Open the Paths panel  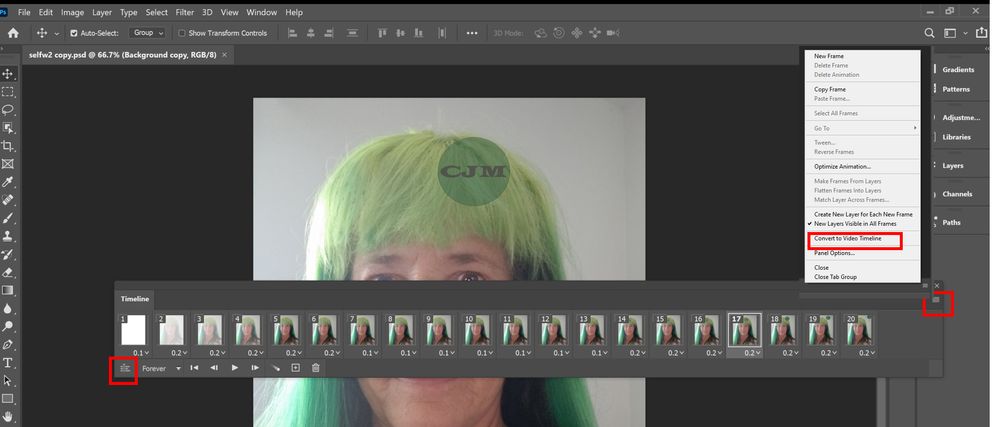pyautogui.click(x=951, y=223)
